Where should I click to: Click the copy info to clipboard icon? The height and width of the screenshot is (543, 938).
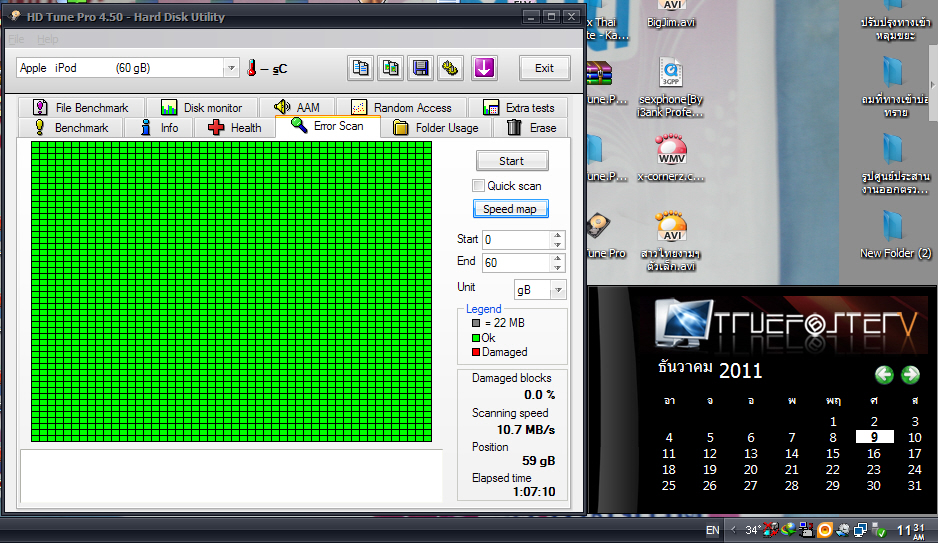tap(361, 68)
